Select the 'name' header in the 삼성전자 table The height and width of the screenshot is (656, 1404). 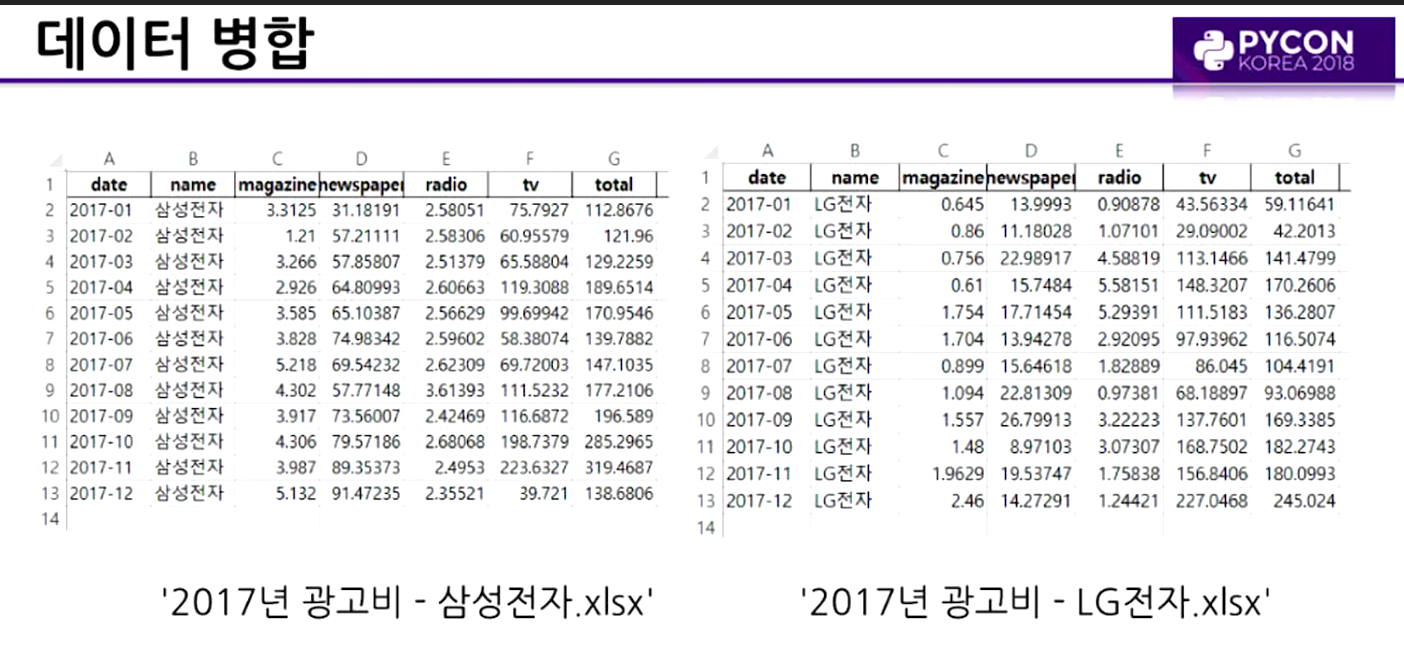coord(193,184)
